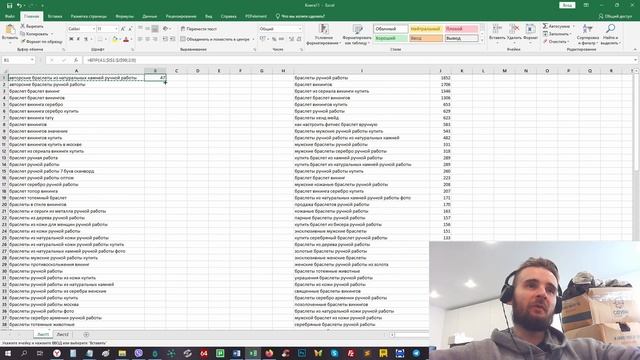Open Find and Select (Найти и выделить)

pos(611,34)
